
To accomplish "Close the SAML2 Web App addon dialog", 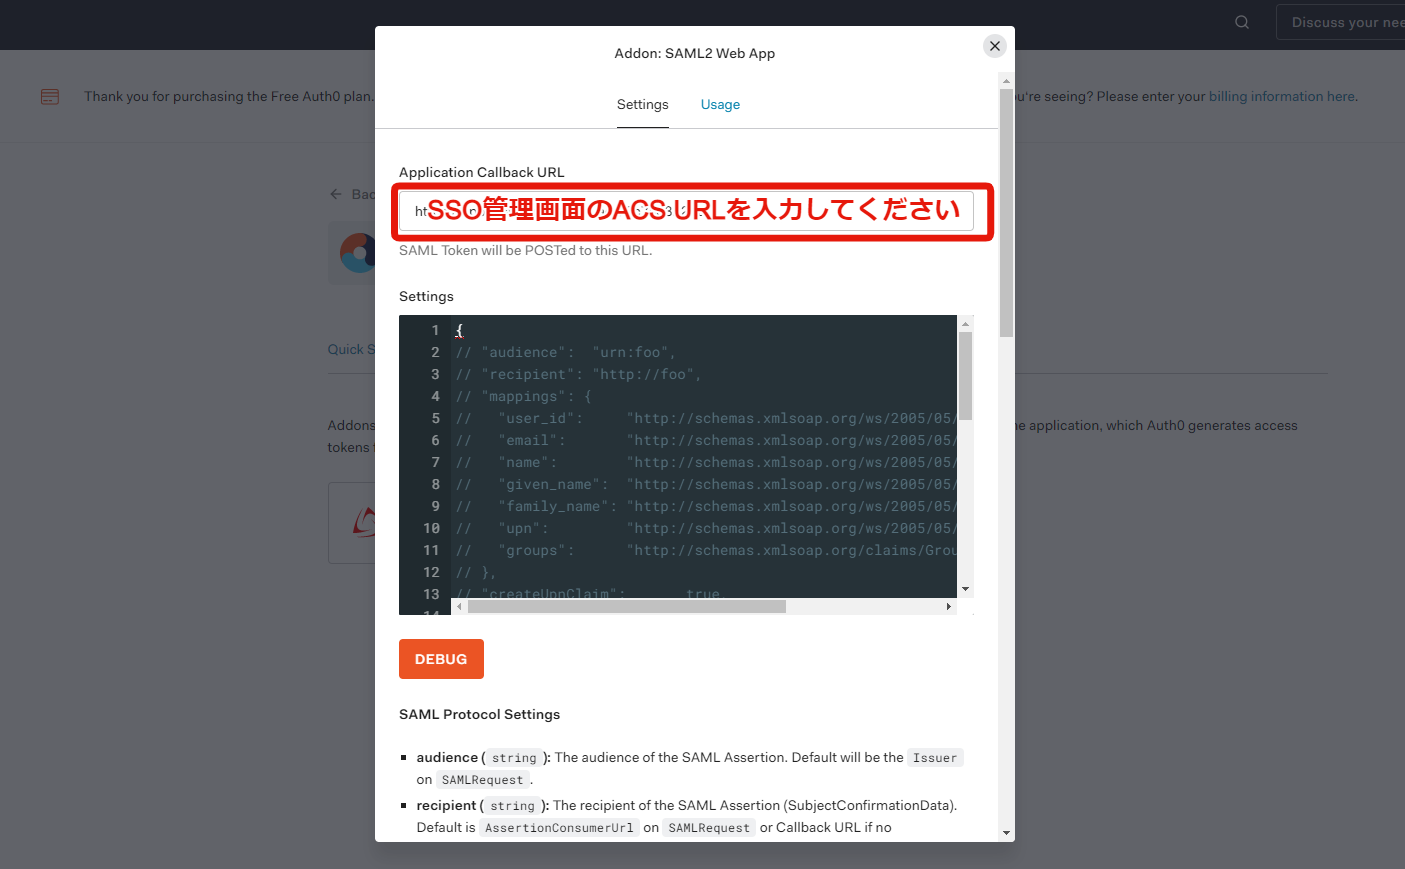I will tap(994, 46).
